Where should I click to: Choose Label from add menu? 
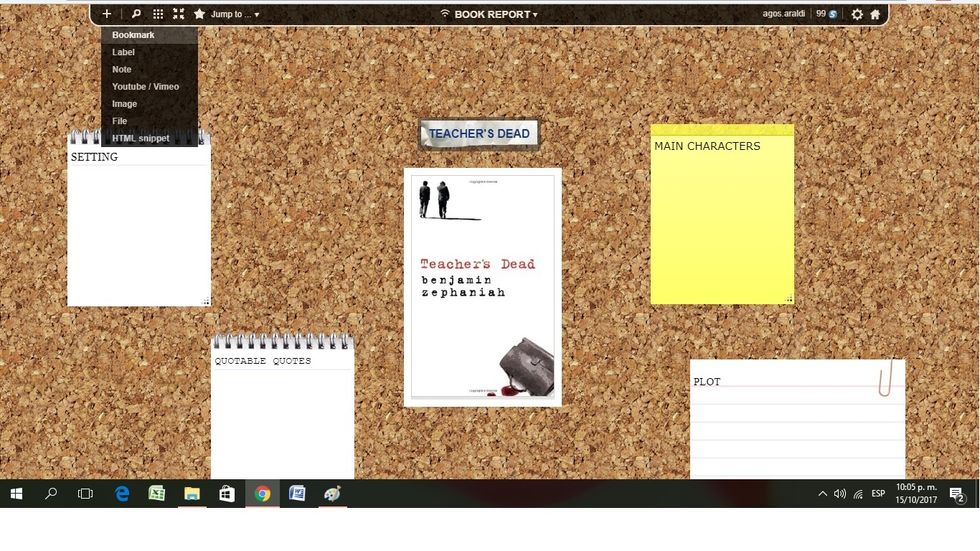click(149, 52)
